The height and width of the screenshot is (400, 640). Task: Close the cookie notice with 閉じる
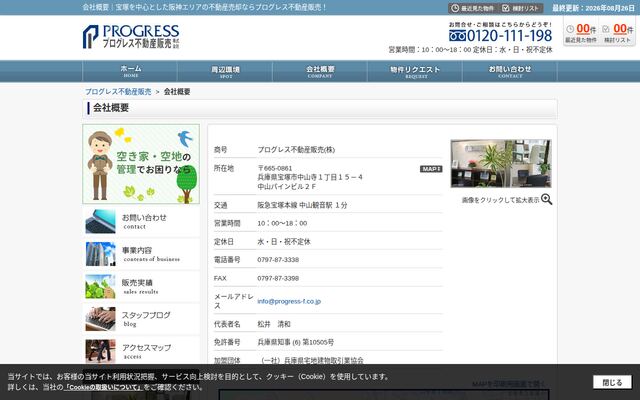click(612, 382)
